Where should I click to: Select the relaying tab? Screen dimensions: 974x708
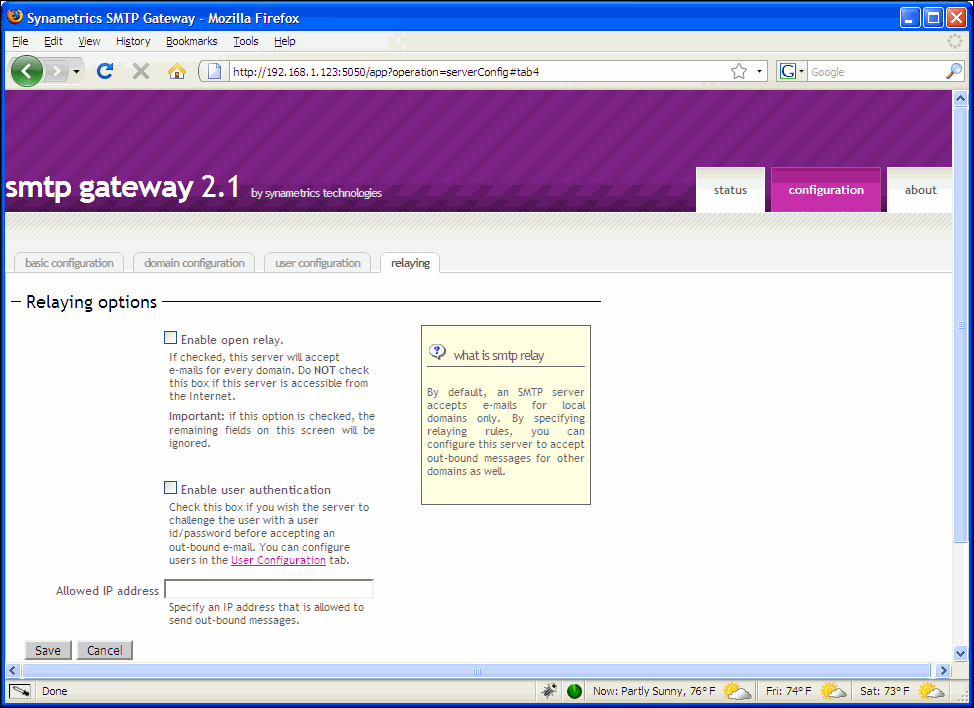(410, 263)
